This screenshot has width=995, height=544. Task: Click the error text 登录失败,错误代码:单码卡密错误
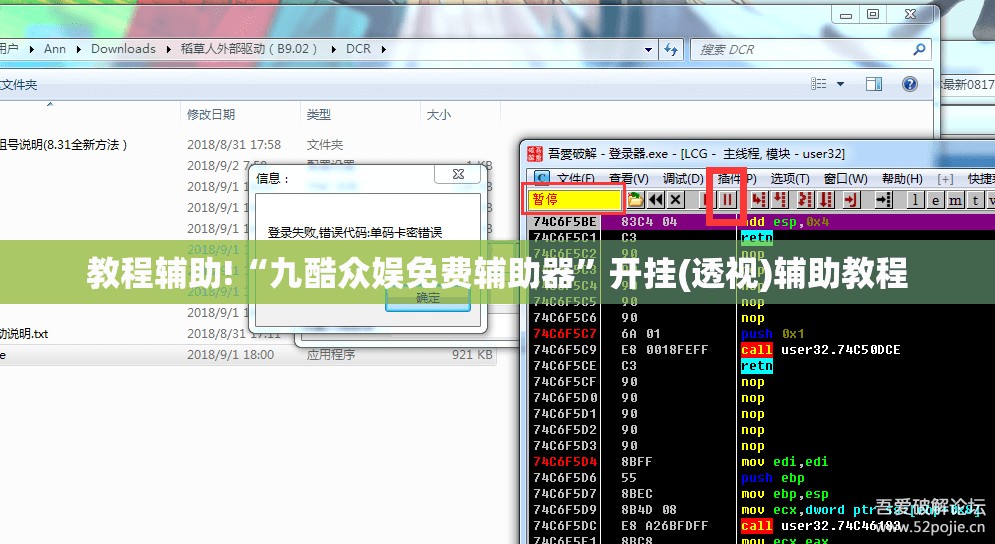point(354,233)
